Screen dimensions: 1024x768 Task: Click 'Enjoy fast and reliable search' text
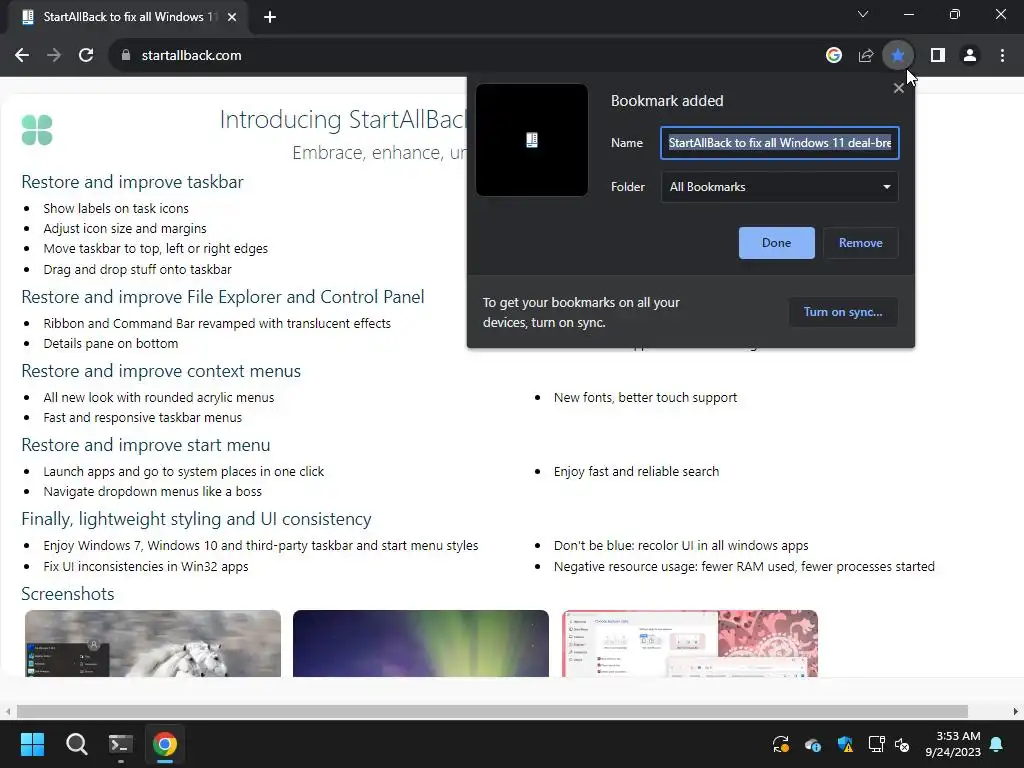tap(636, 472)
